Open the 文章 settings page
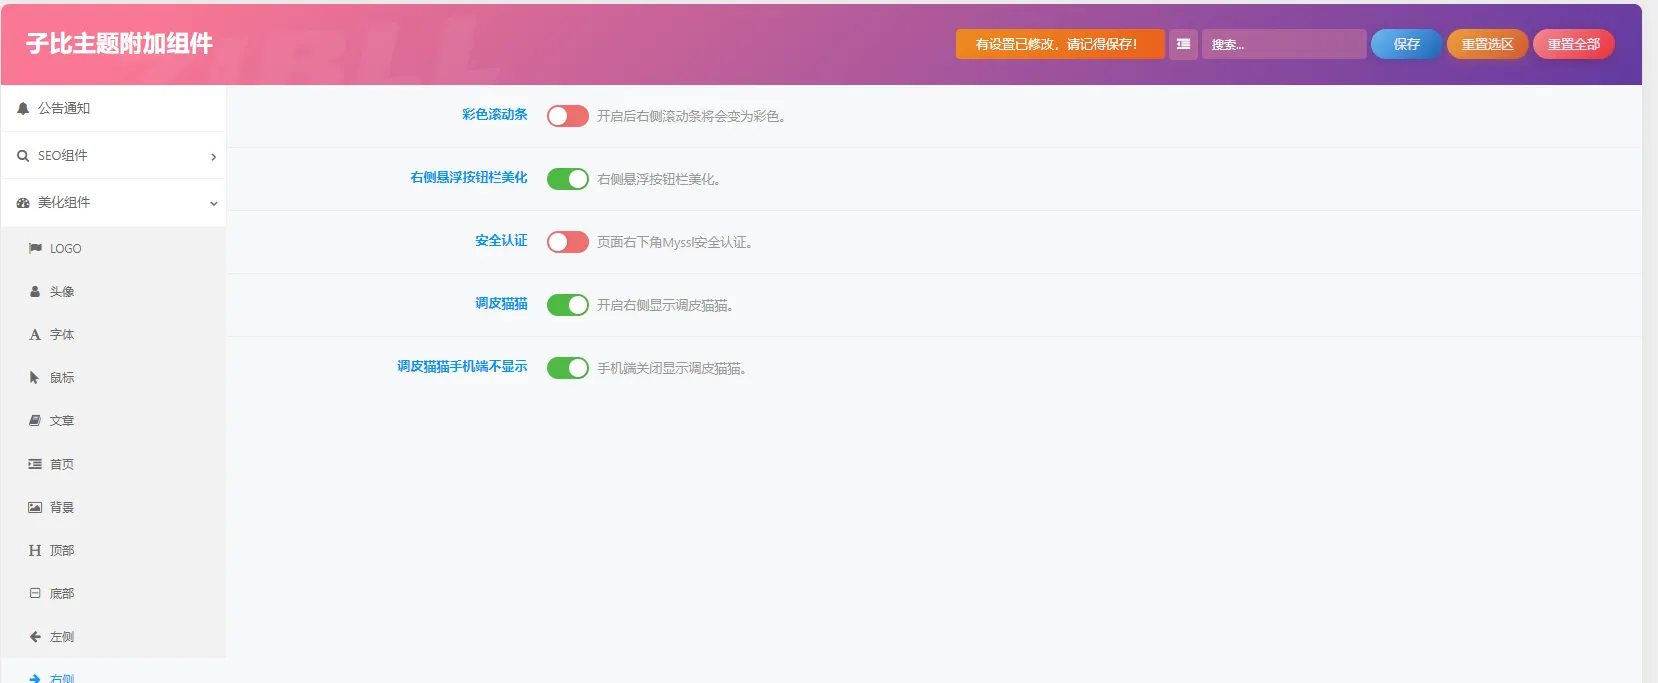Image resolution: width=1658 pixels, height=683 pixels. (x=113, y=420)
